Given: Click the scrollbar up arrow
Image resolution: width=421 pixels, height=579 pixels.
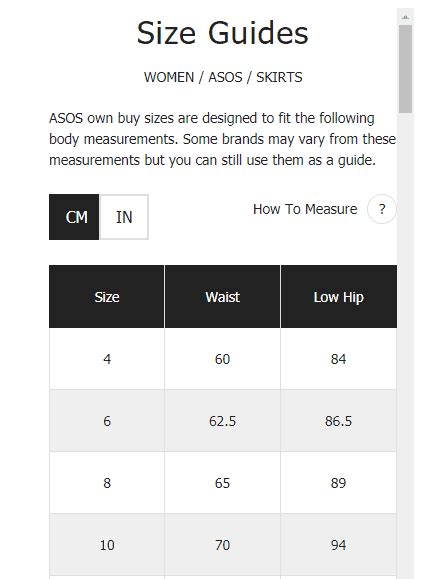Looking at the screenshot, I should click(x=405, y=17).
